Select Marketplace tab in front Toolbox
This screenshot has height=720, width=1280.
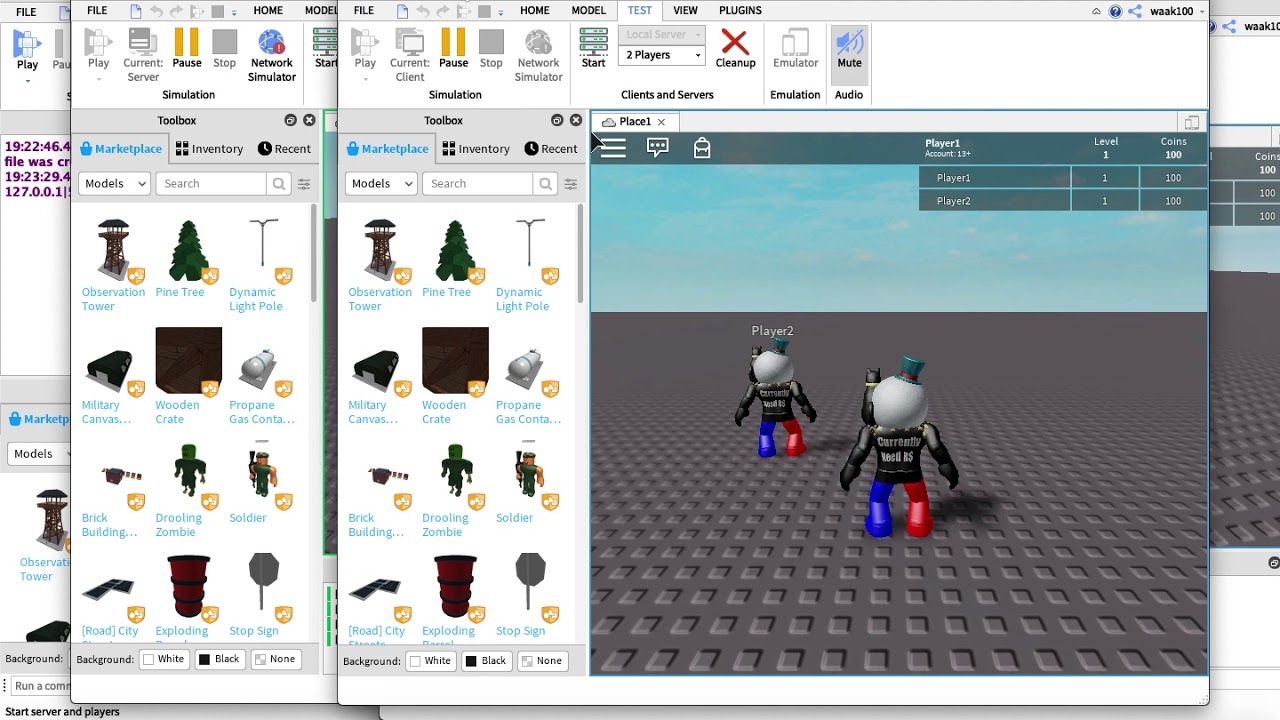tap(386, 148)
